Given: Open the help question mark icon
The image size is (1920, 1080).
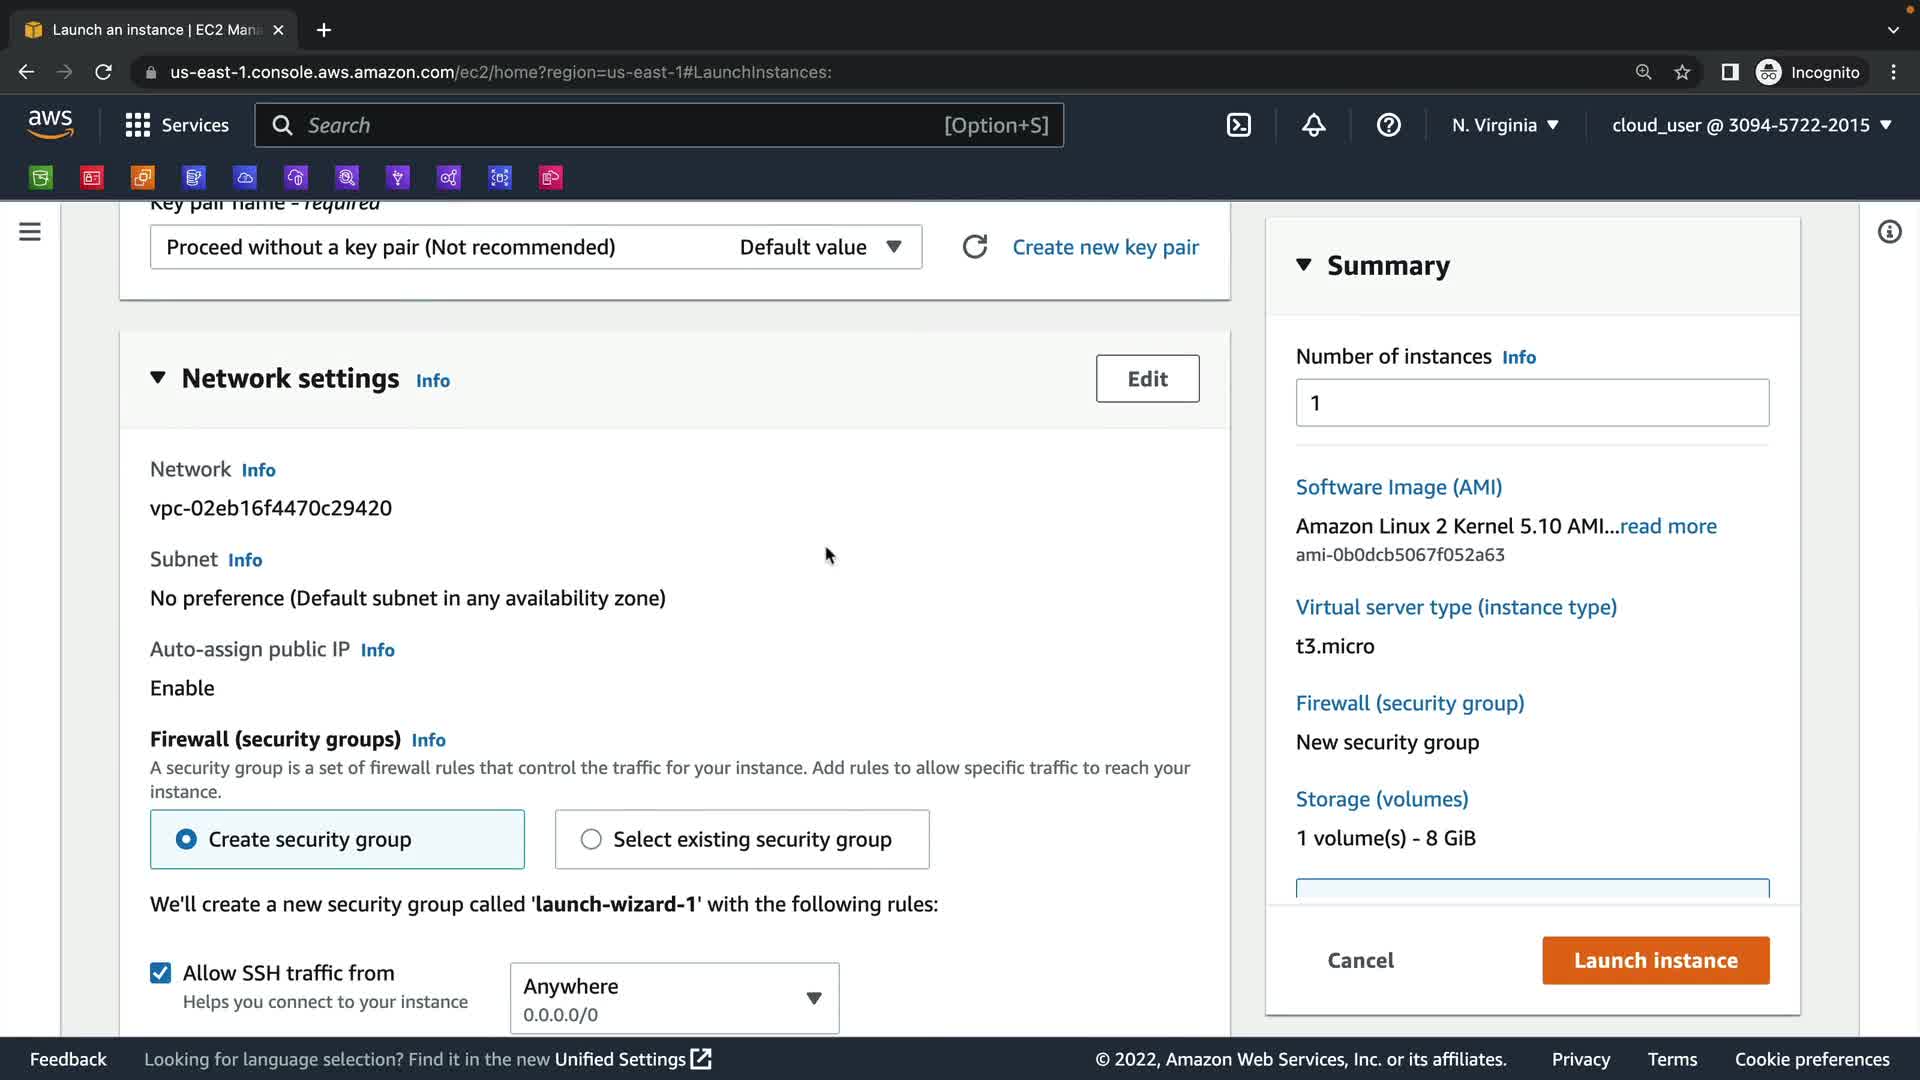Looking at the screenshot, I should 1388,125.
